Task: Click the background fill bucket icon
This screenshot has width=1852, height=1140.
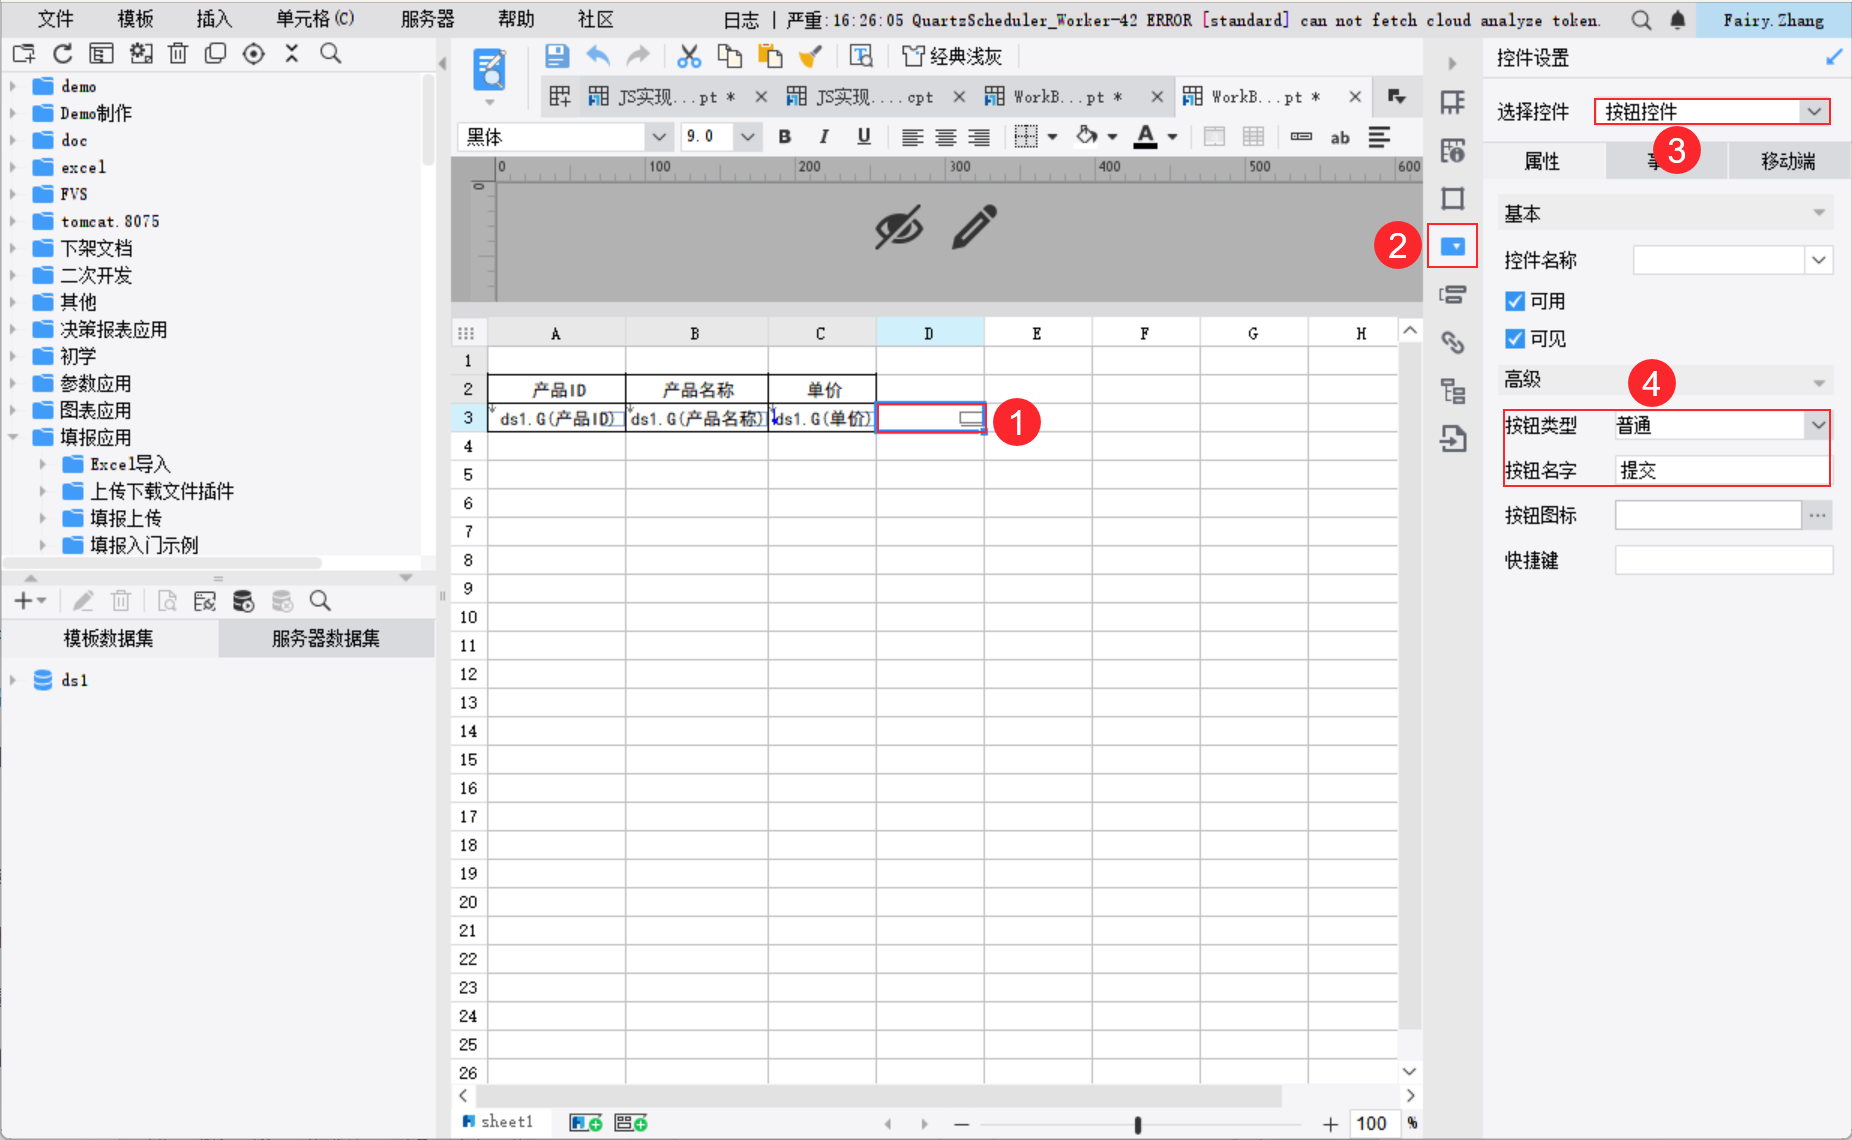Action: 1087,136
